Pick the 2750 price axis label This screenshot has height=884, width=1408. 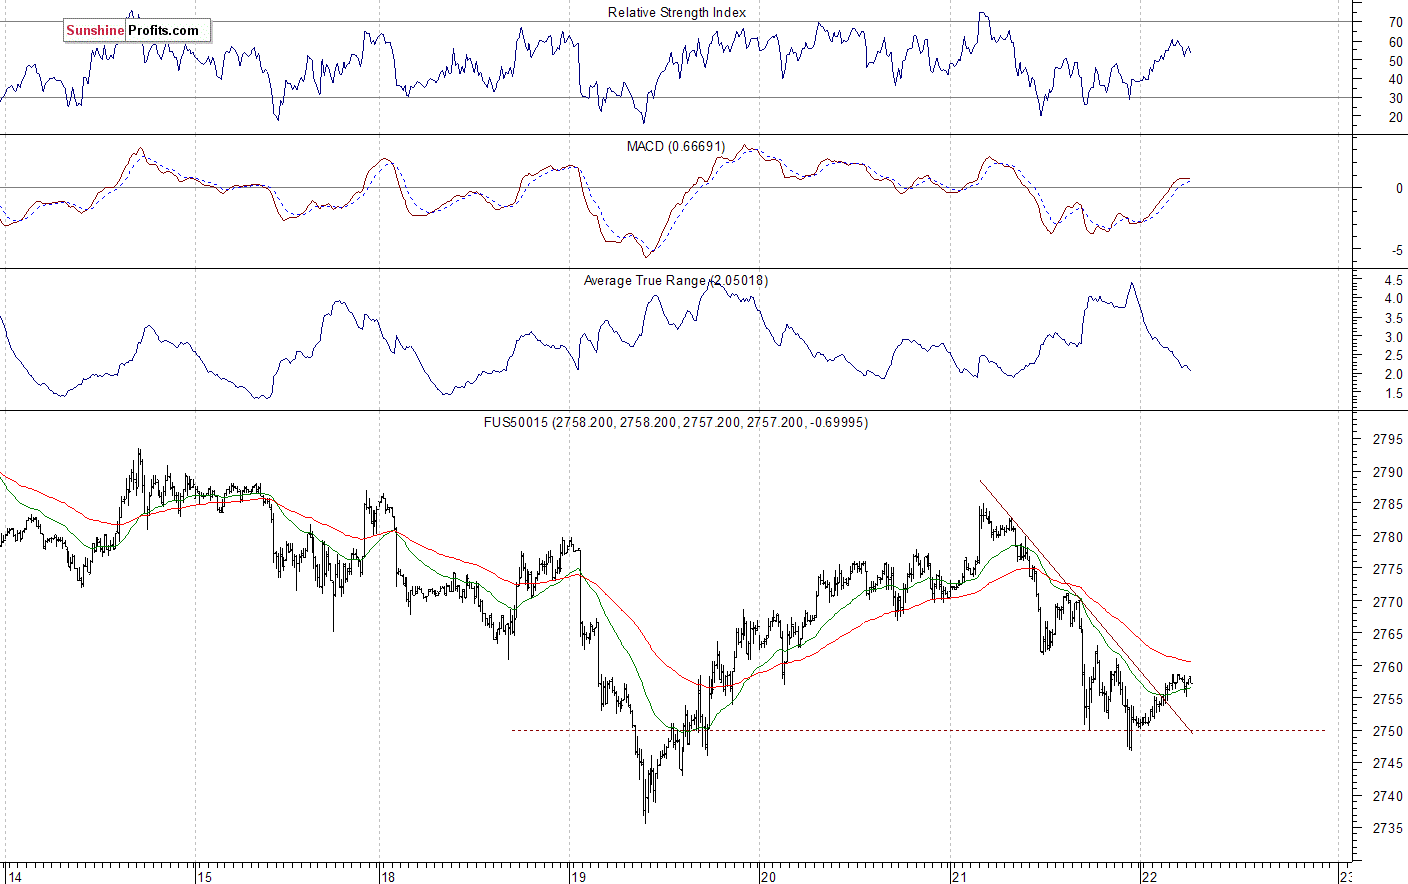[x=1387, y=731]
